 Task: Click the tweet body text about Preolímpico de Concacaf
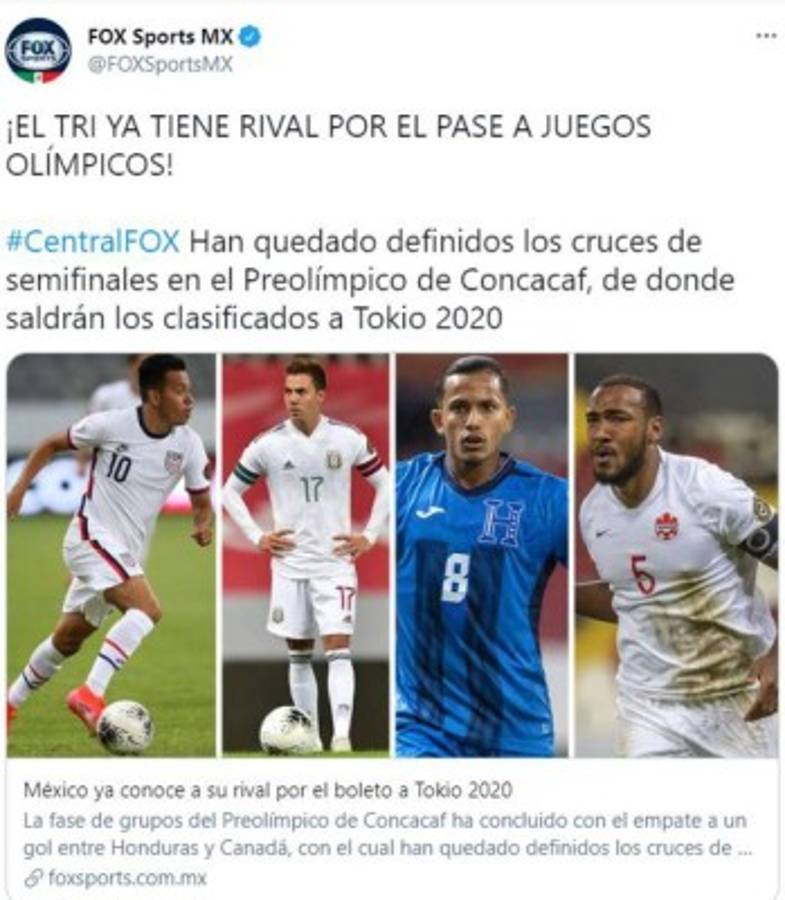[x=370, y=280]
